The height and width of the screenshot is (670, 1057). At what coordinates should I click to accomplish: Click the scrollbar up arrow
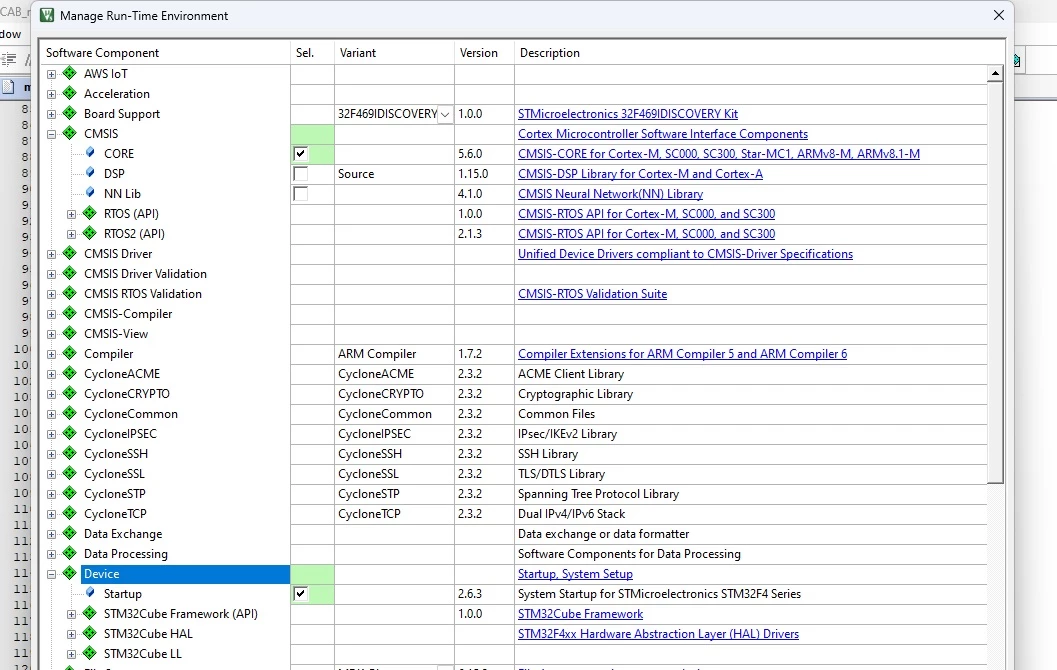tap(995, 73)
